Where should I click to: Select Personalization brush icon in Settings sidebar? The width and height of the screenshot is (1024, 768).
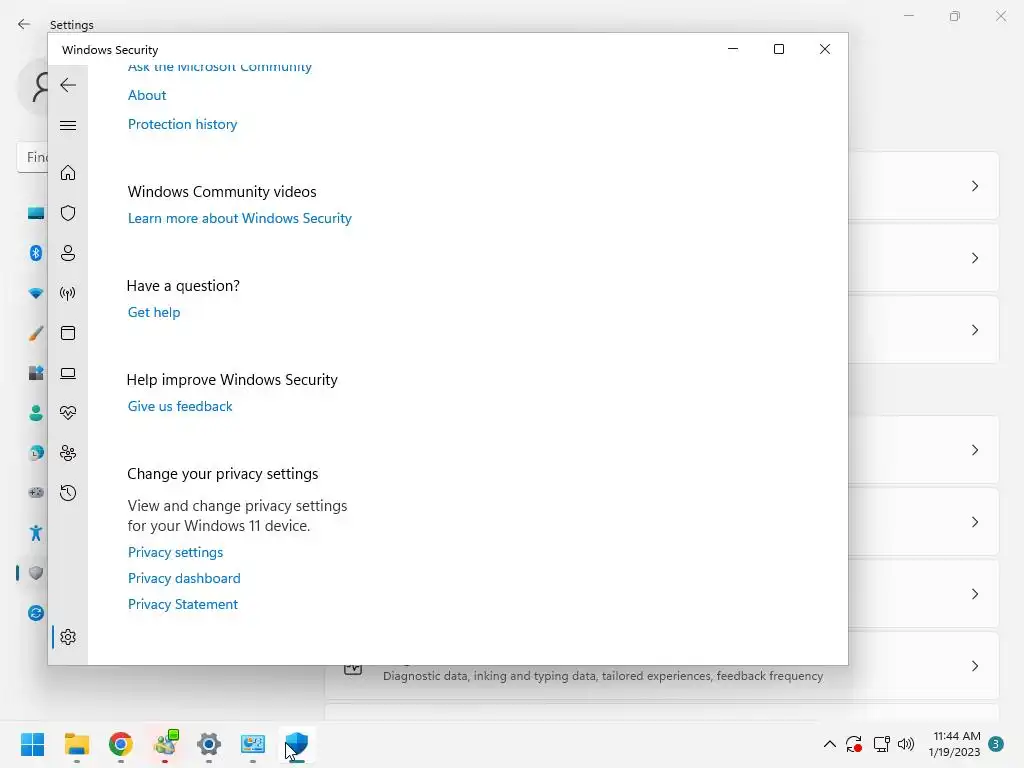(36, 333)
